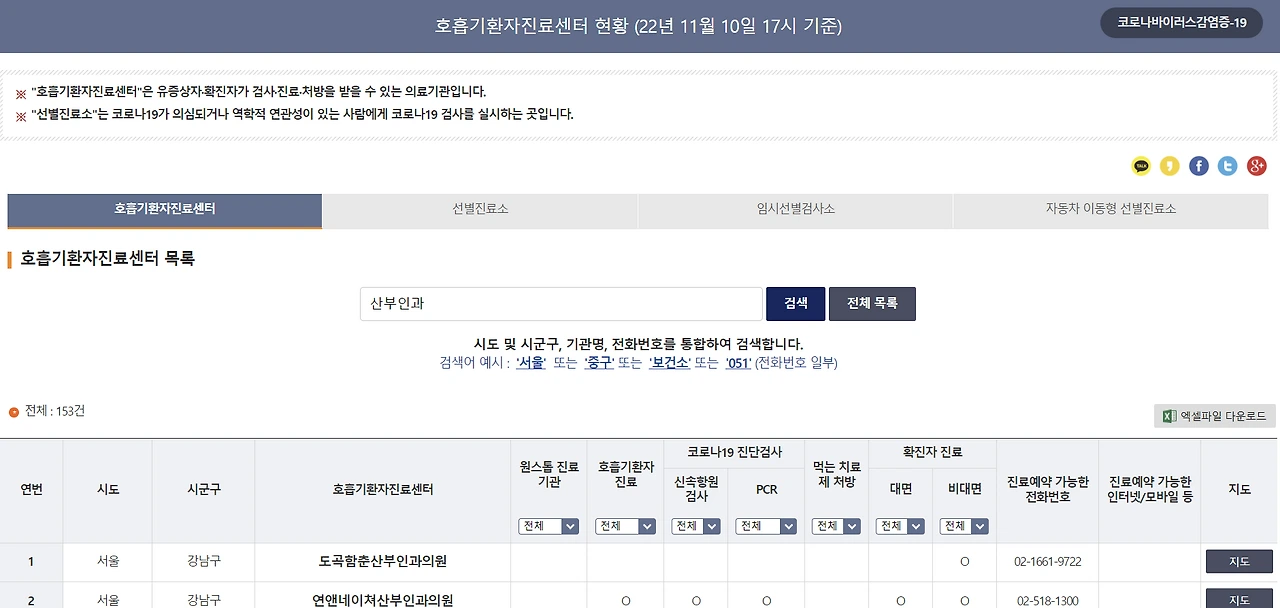Follow the '보건소' example search link
This screenshot has height=608, width=1280.
point(669,363)
